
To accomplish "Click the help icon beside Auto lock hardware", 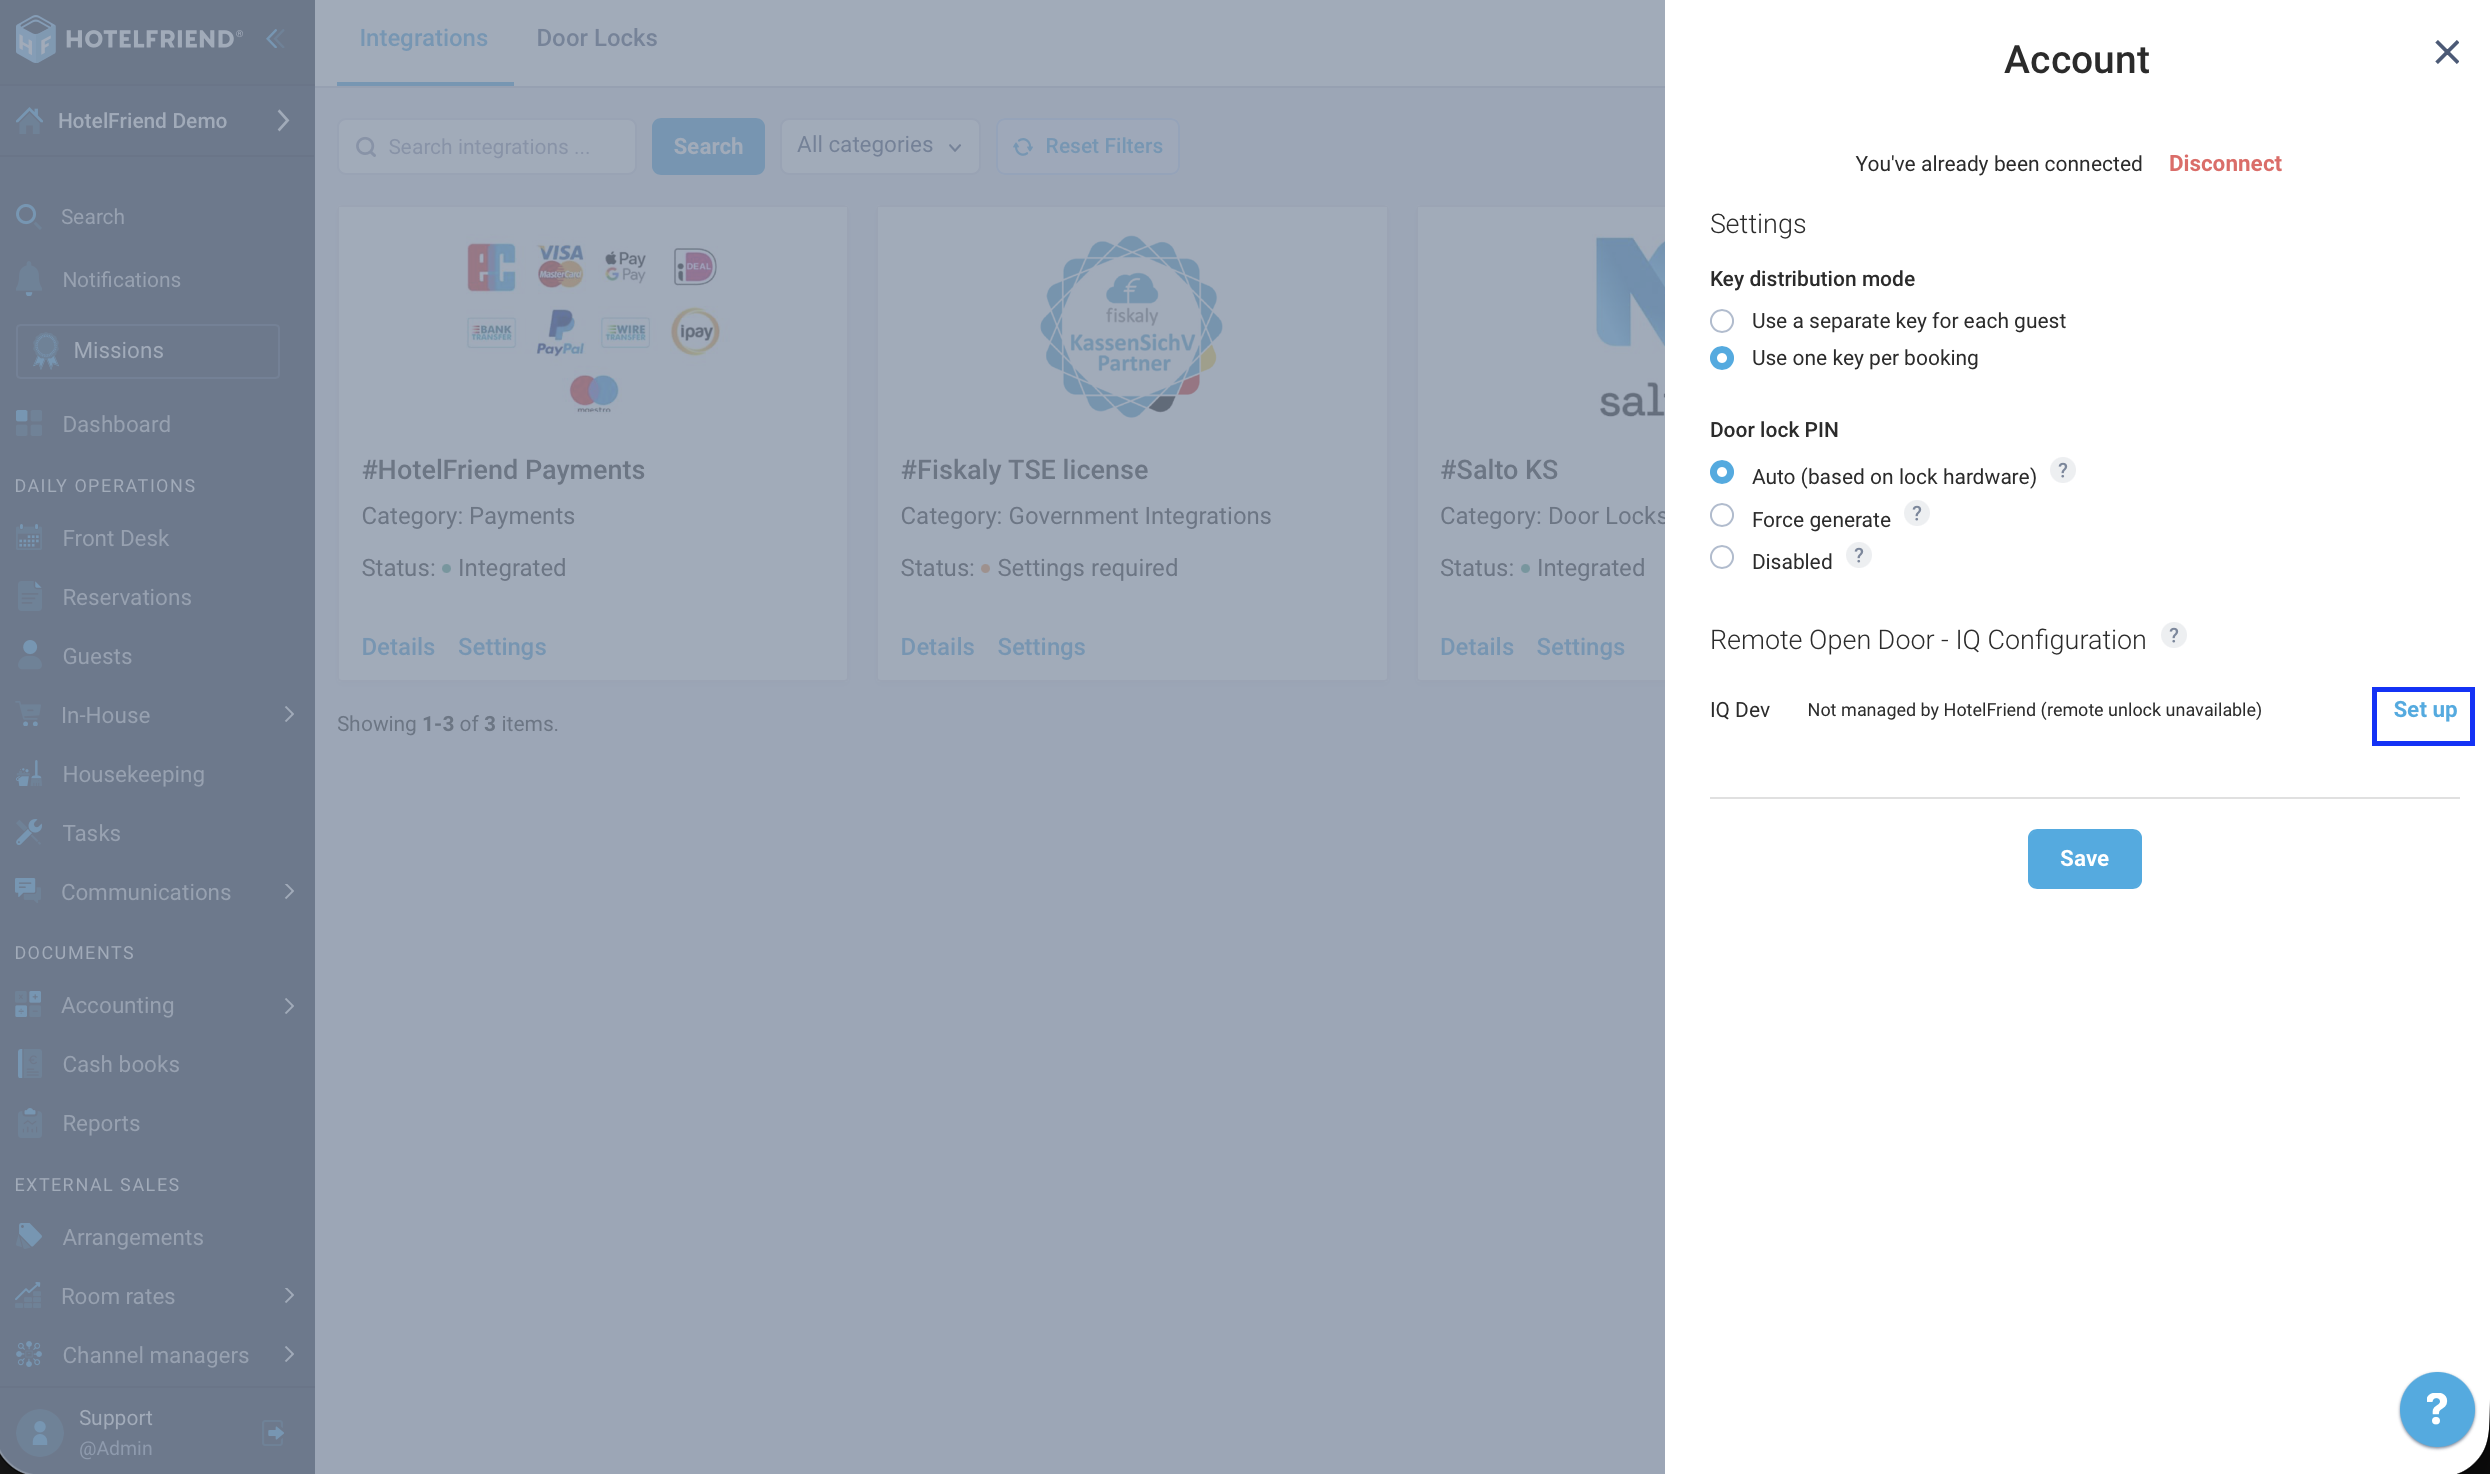I will tap(2062, 470).
